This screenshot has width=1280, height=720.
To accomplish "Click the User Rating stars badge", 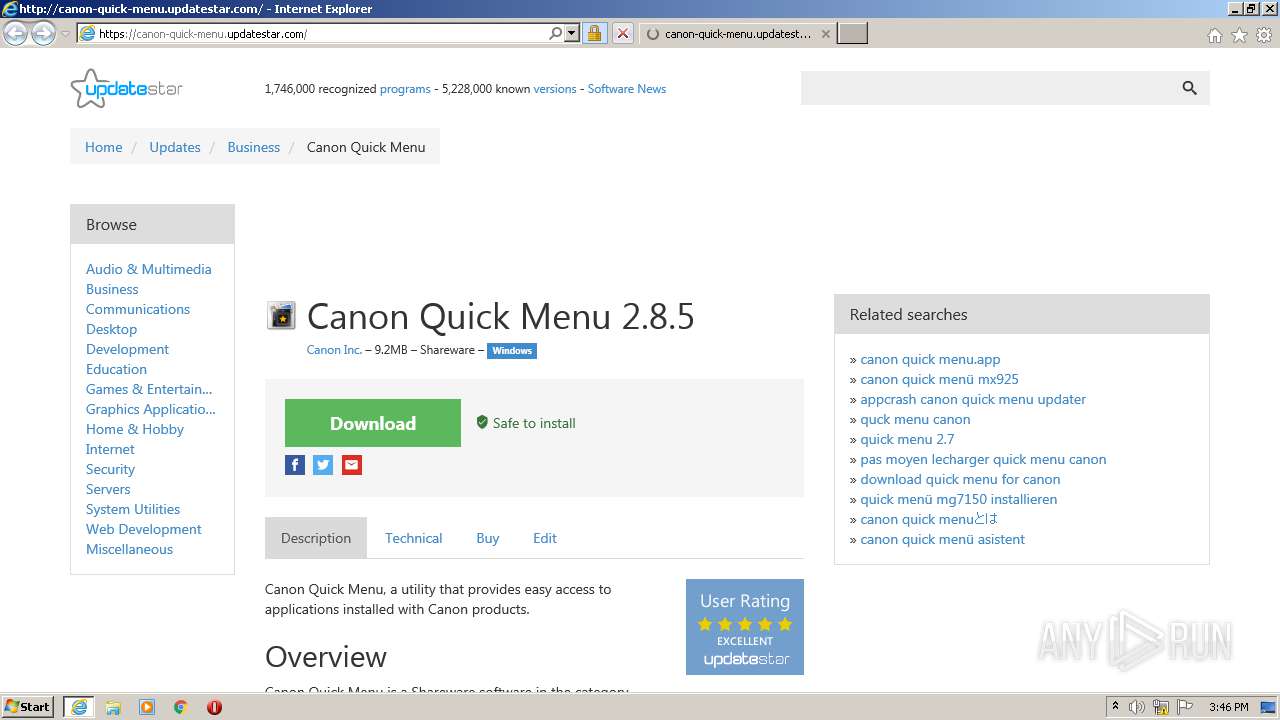I will click(x=745, y=627).
